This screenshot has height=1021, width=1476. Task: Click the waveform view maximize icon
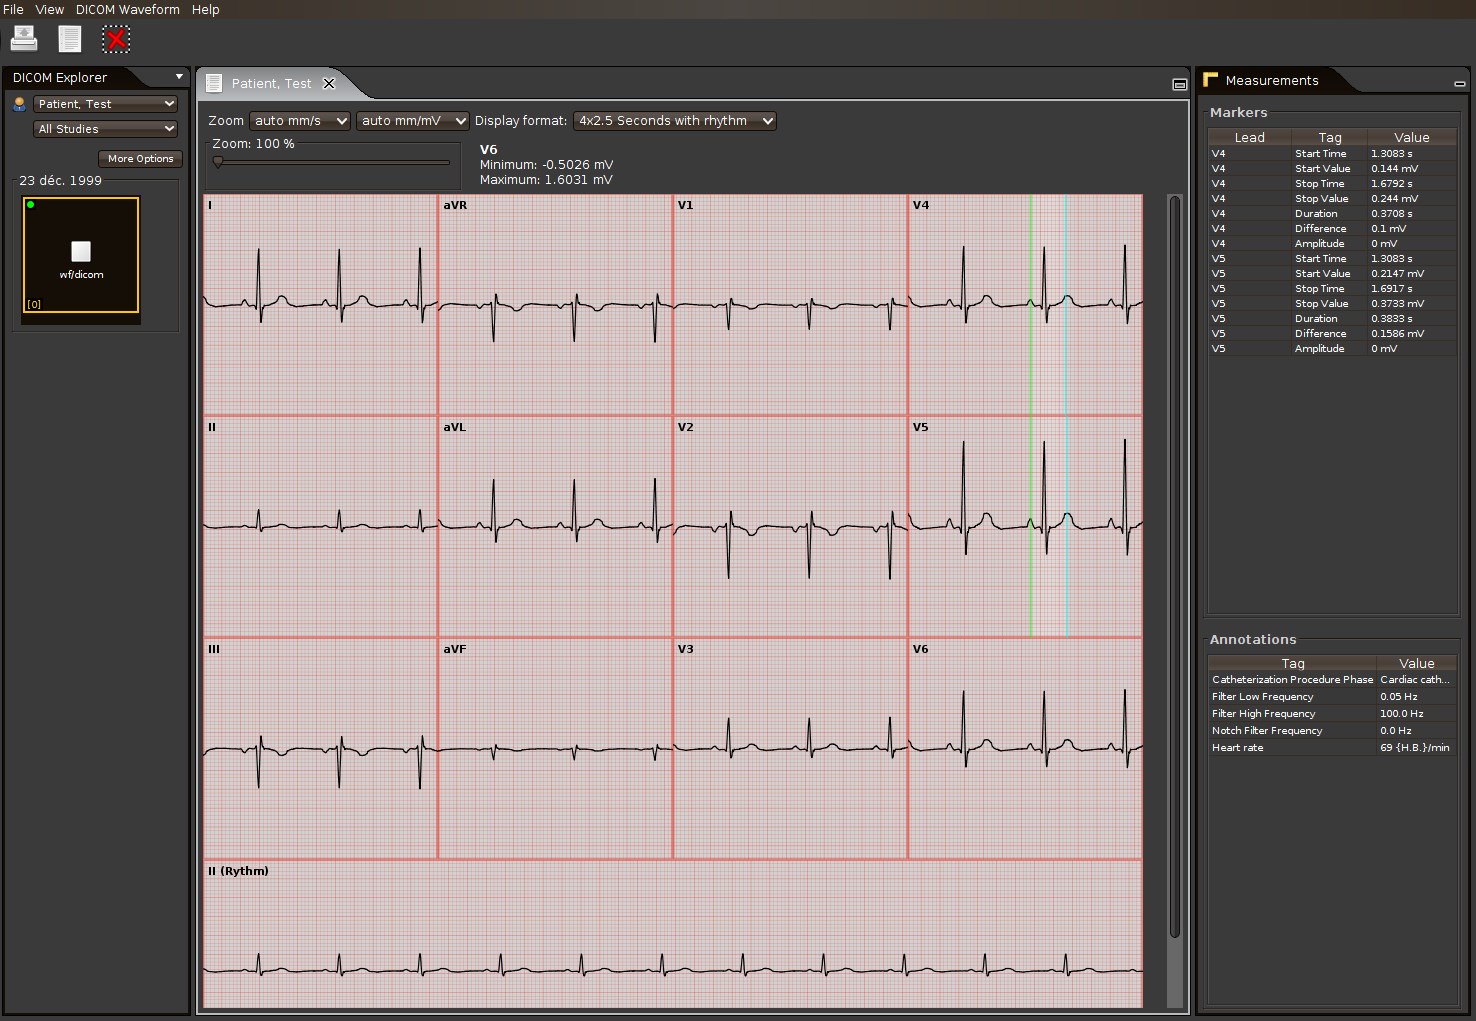click(1179, 84)
